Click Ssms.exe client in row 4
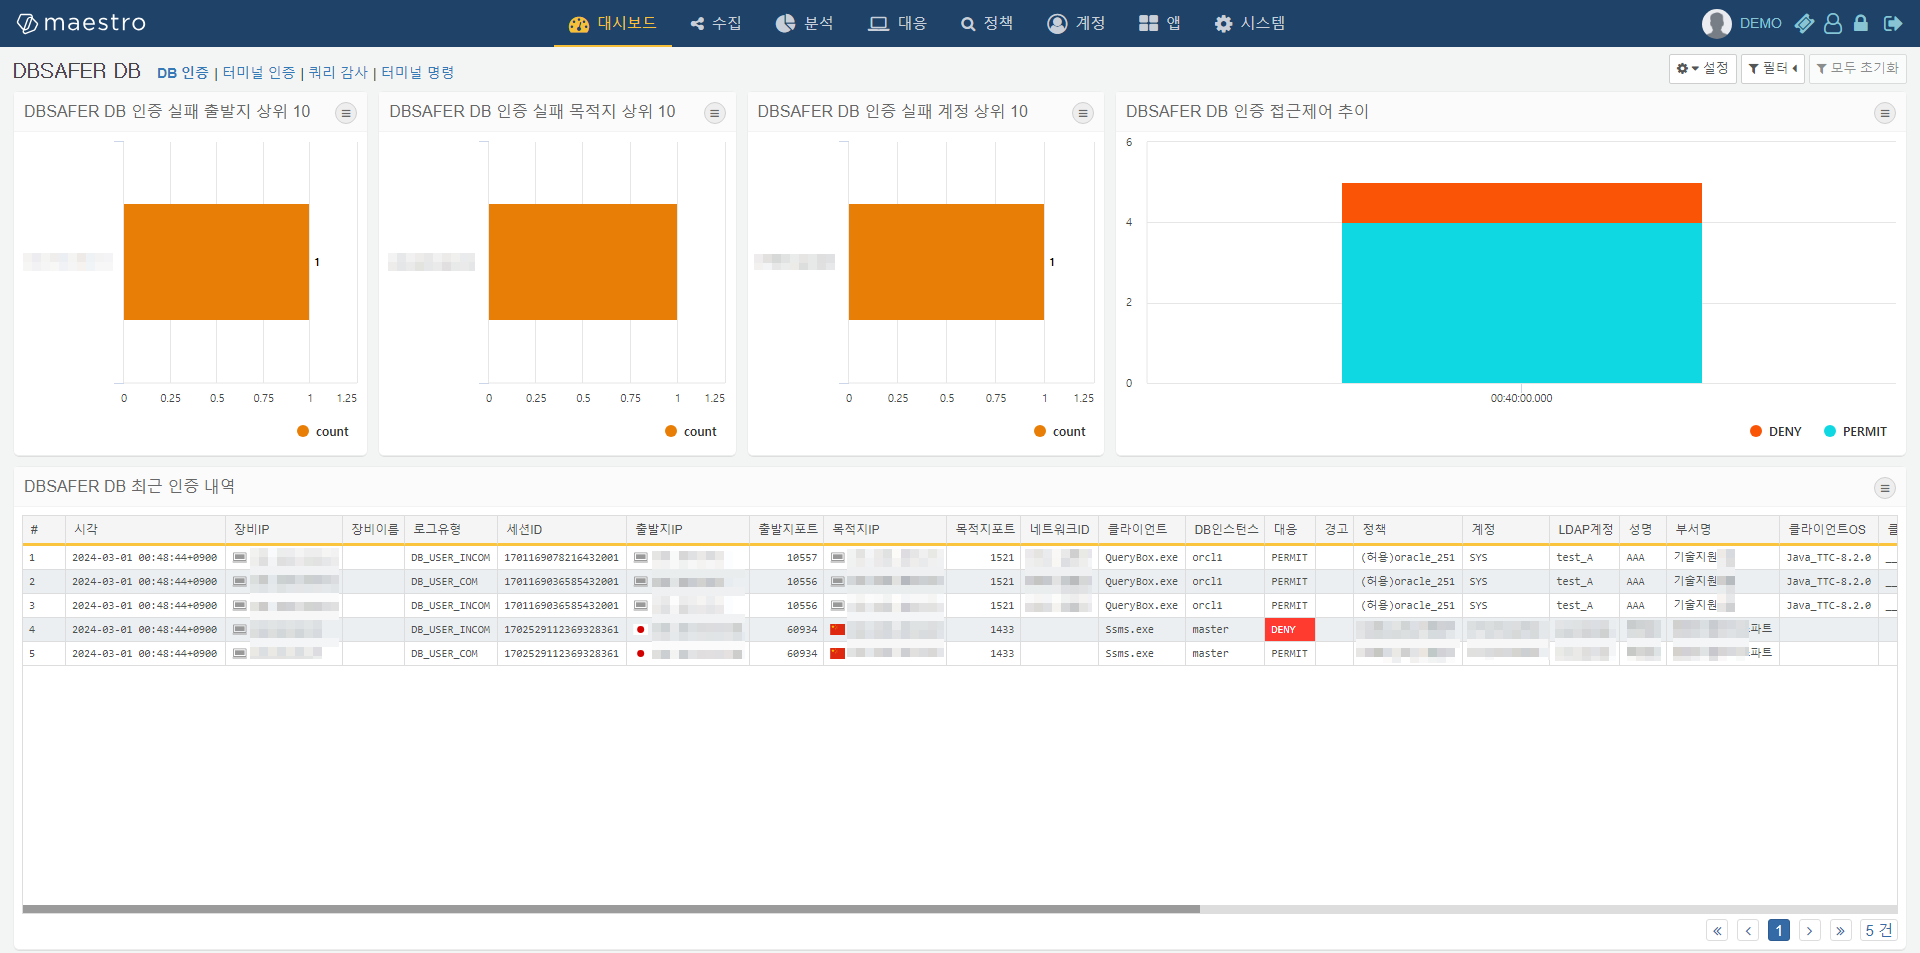 (x=1129, y=630)
